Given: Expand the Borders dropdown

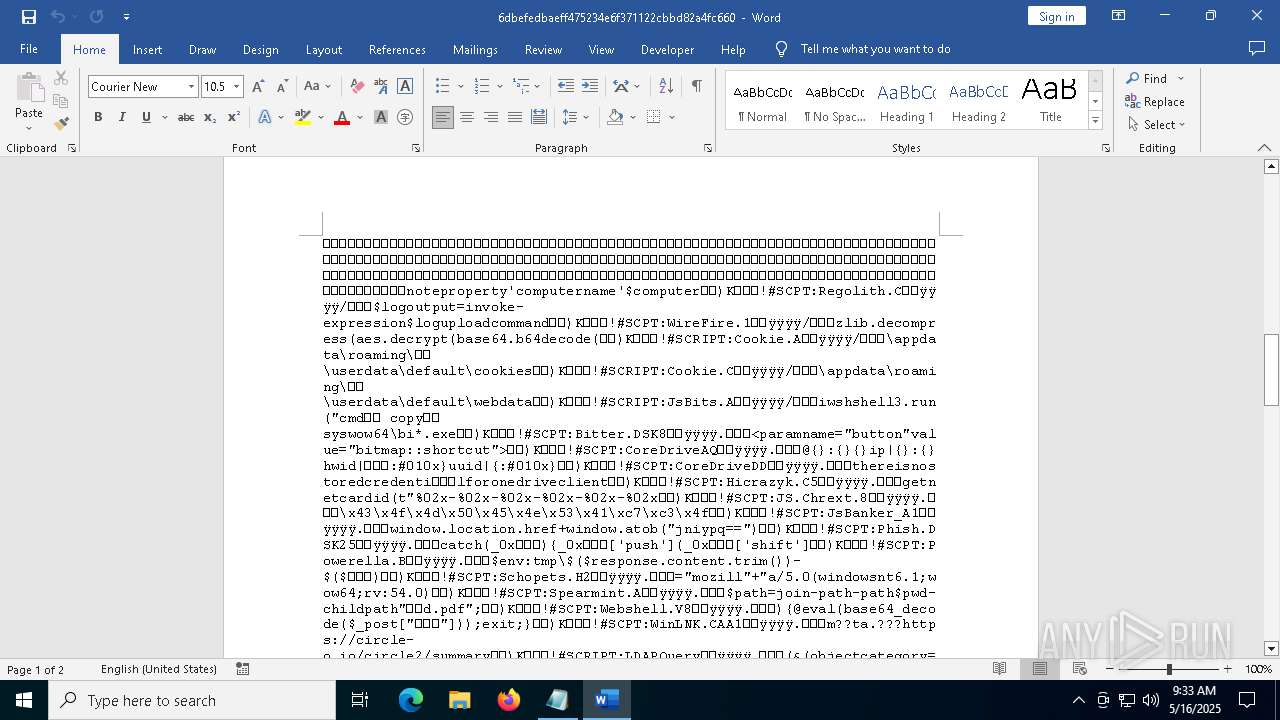Looking at the screenshot, I should click(672, 117).
